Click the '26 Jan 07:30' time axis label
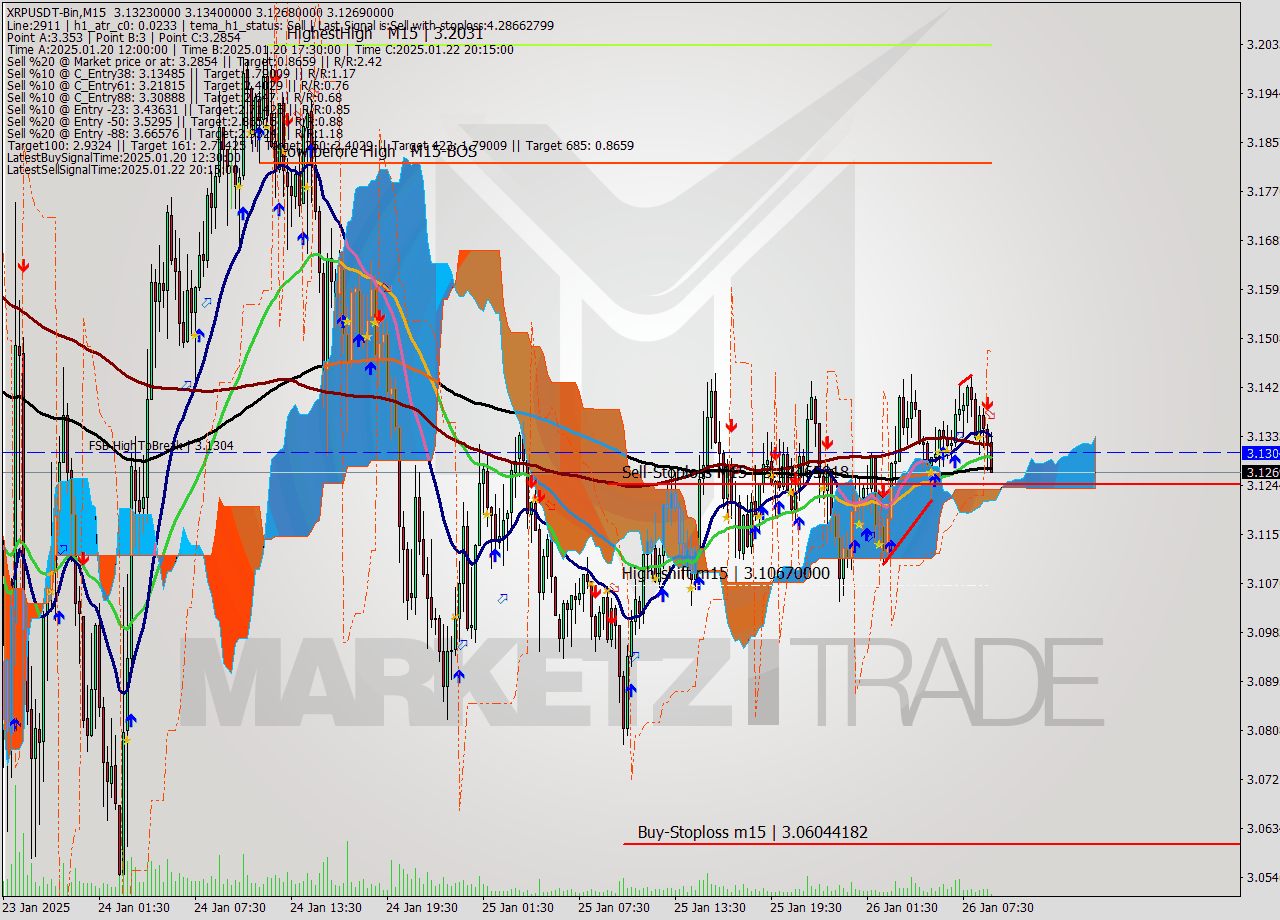The width and height of the screenshot is (1280, 920). pos(997,908)
